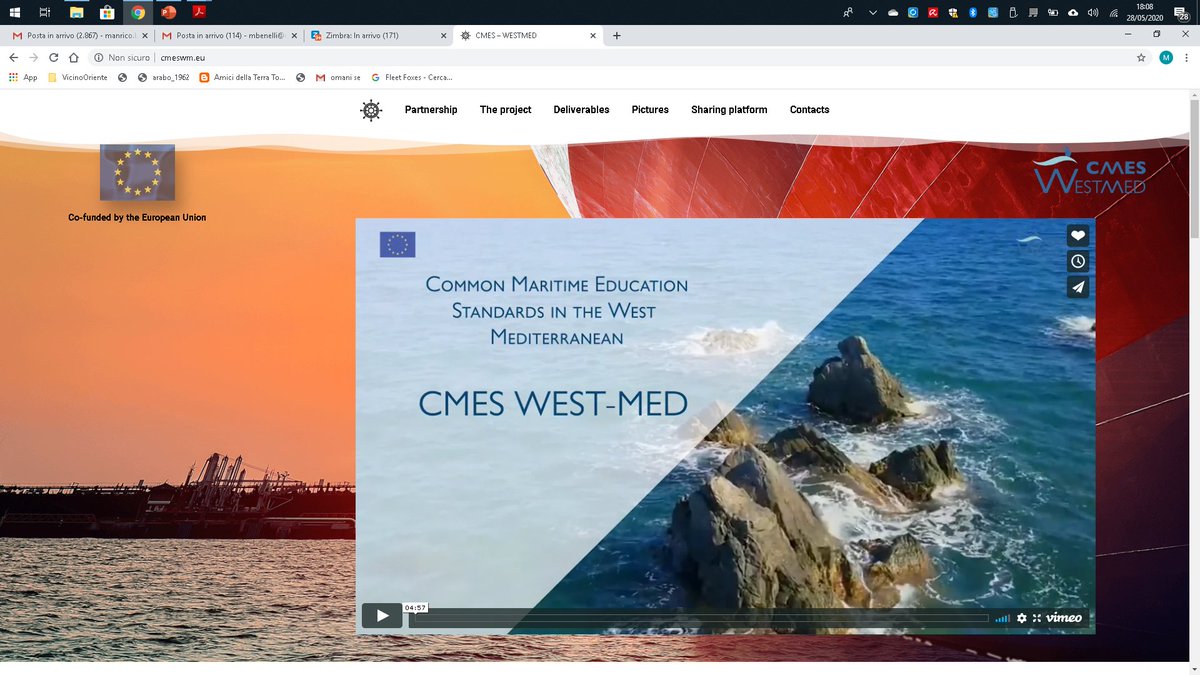Screen dimensions: 1200x675
Task: Open Vimeo video settings gear
Action: (x=1022, y=618)
